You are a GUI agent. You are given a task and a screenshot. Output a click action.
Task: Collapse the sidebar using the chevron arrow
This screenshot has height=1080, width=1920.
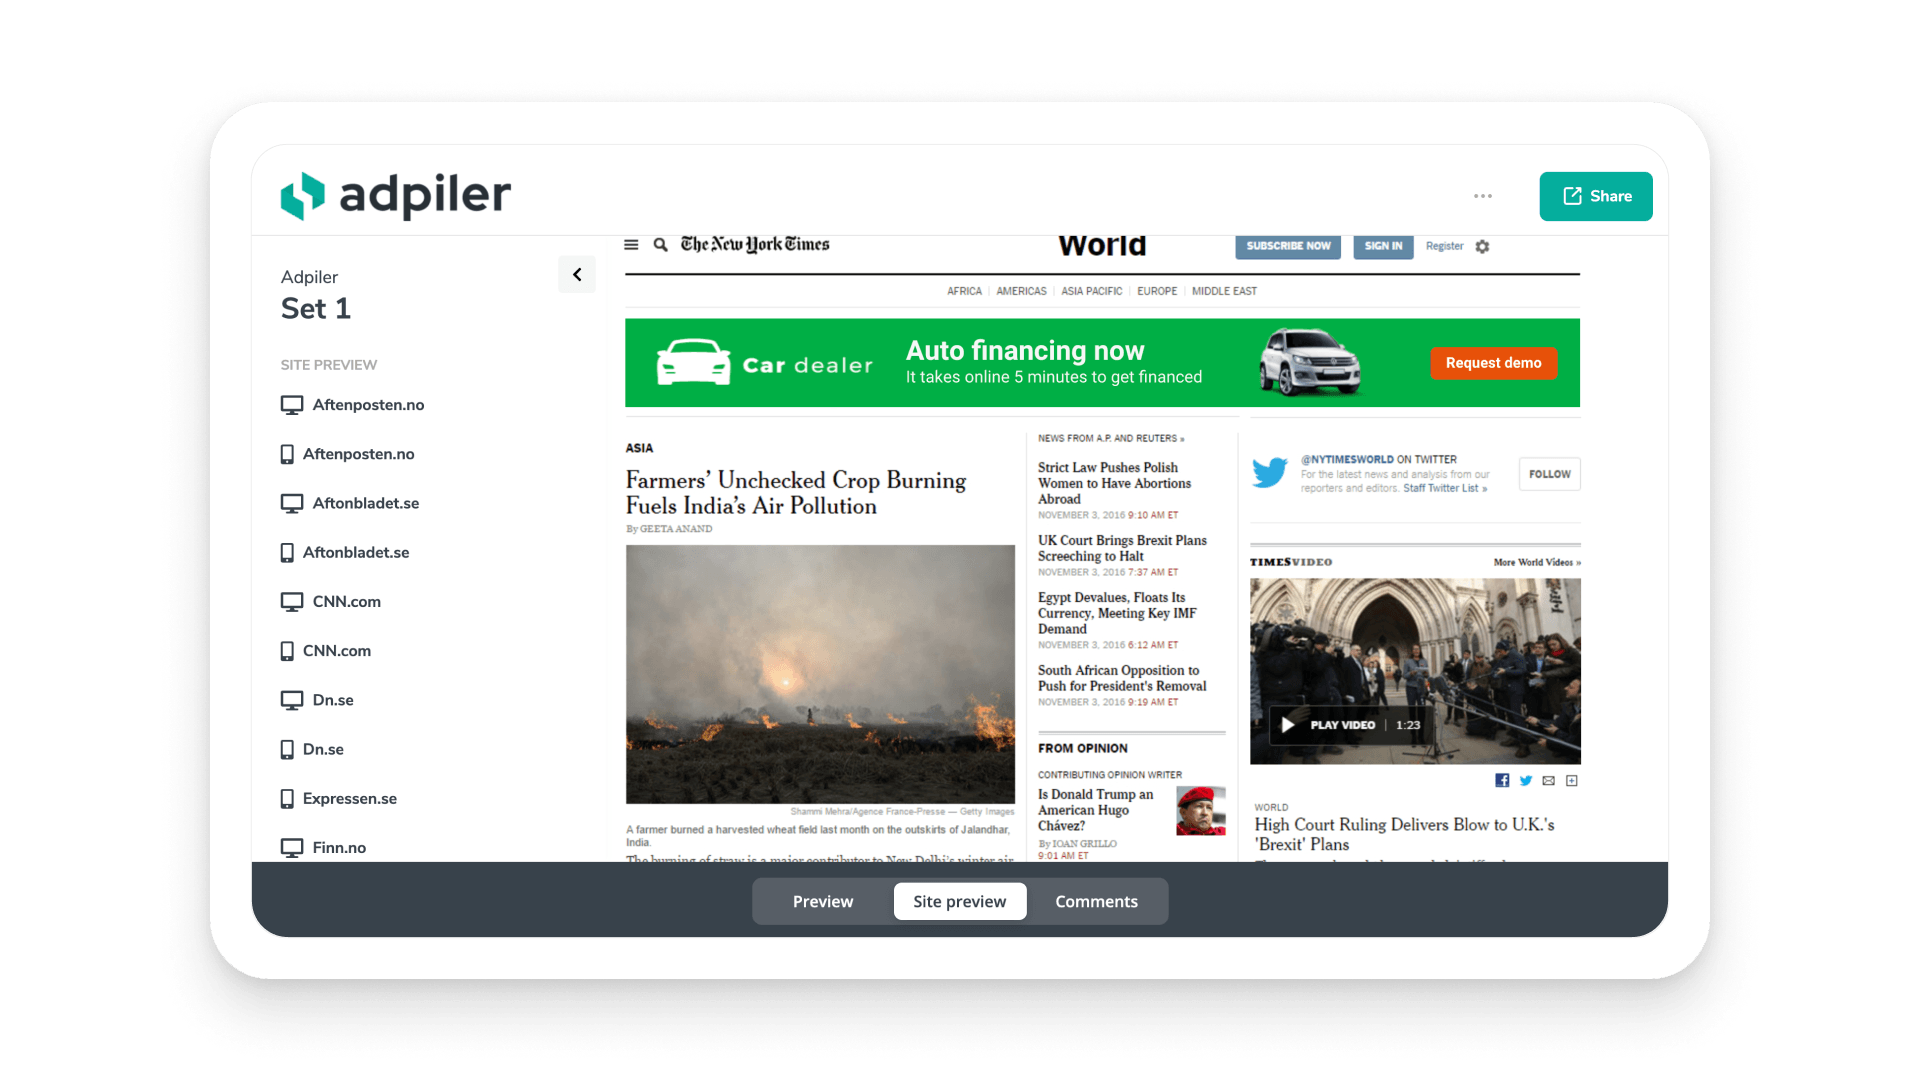click(577, 274)
